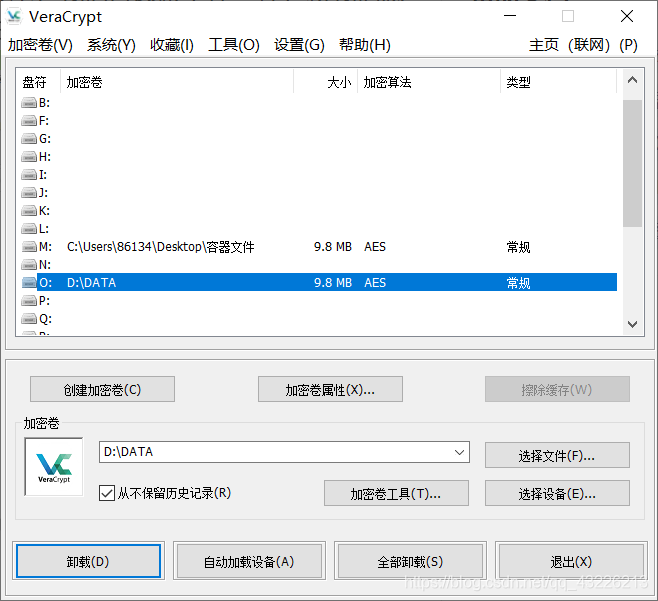Click the VeraCrypt title bar logo
This screenshot has height=601, width=658.
point(14,16)
